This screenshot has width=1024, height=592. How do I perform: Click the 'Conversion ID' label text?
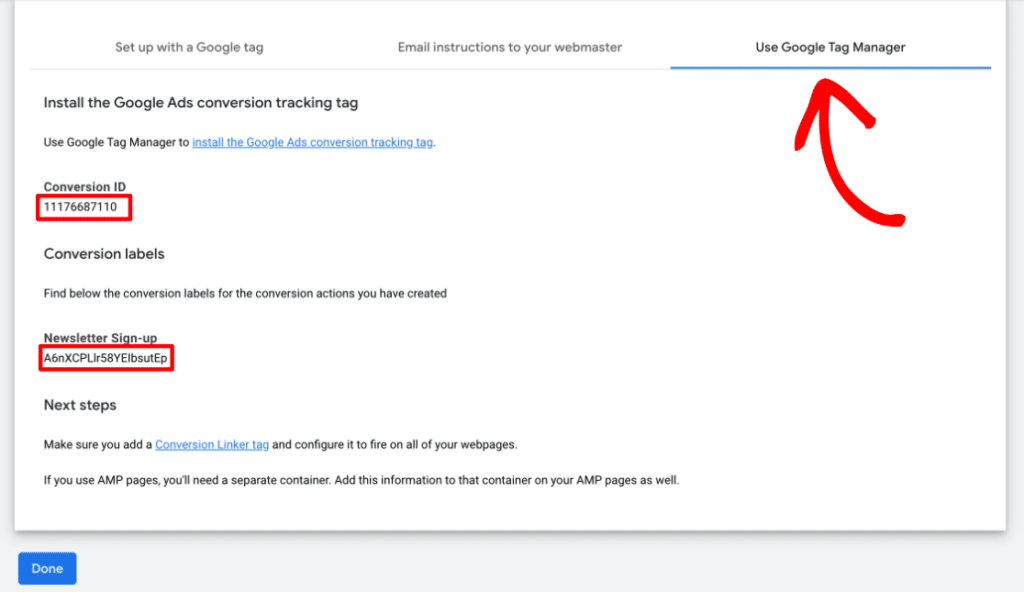84,186
